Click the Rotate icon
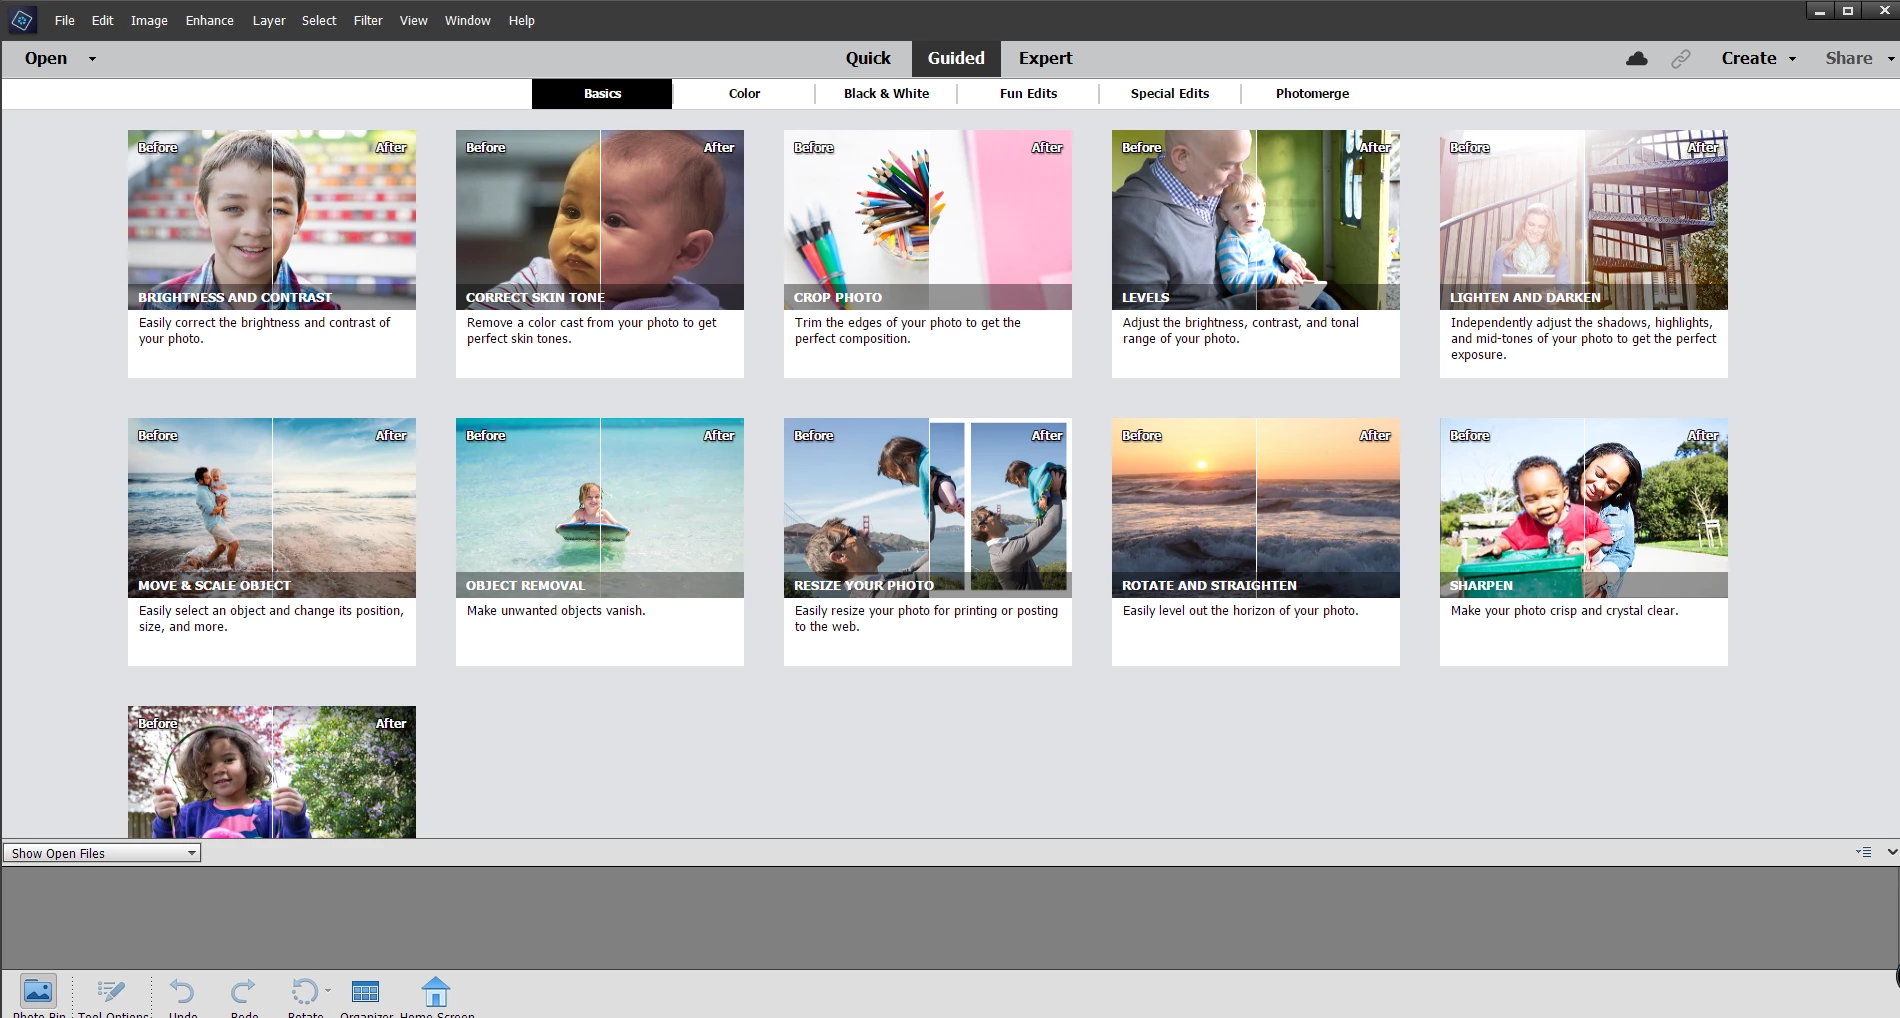This screenshot has height=1018, width=1900. (304, 991)
